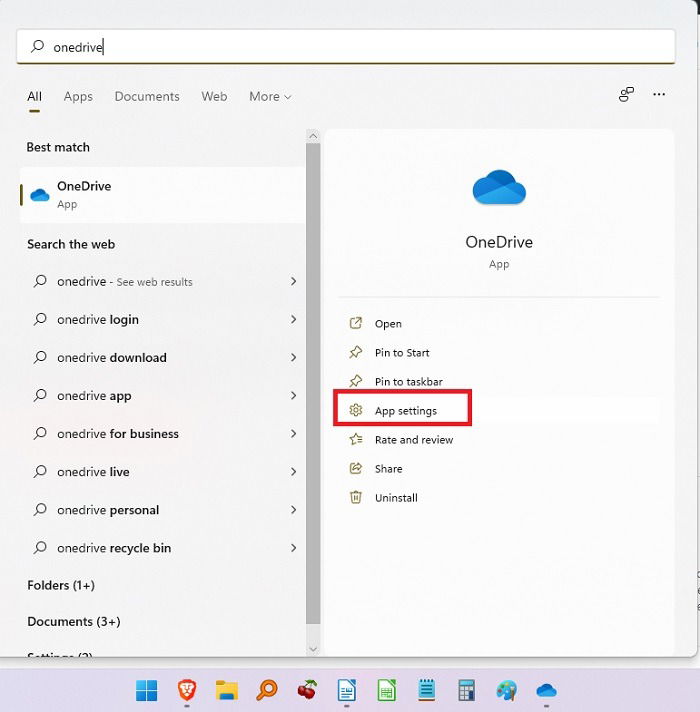This screenshot has height=712, width=700.
Task: Launch Brave browser from taskbar
Action: [x=187, y=690]
